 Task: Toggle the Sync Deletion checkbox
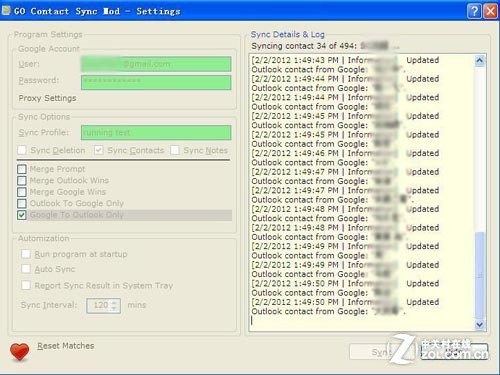pos(22,150)
